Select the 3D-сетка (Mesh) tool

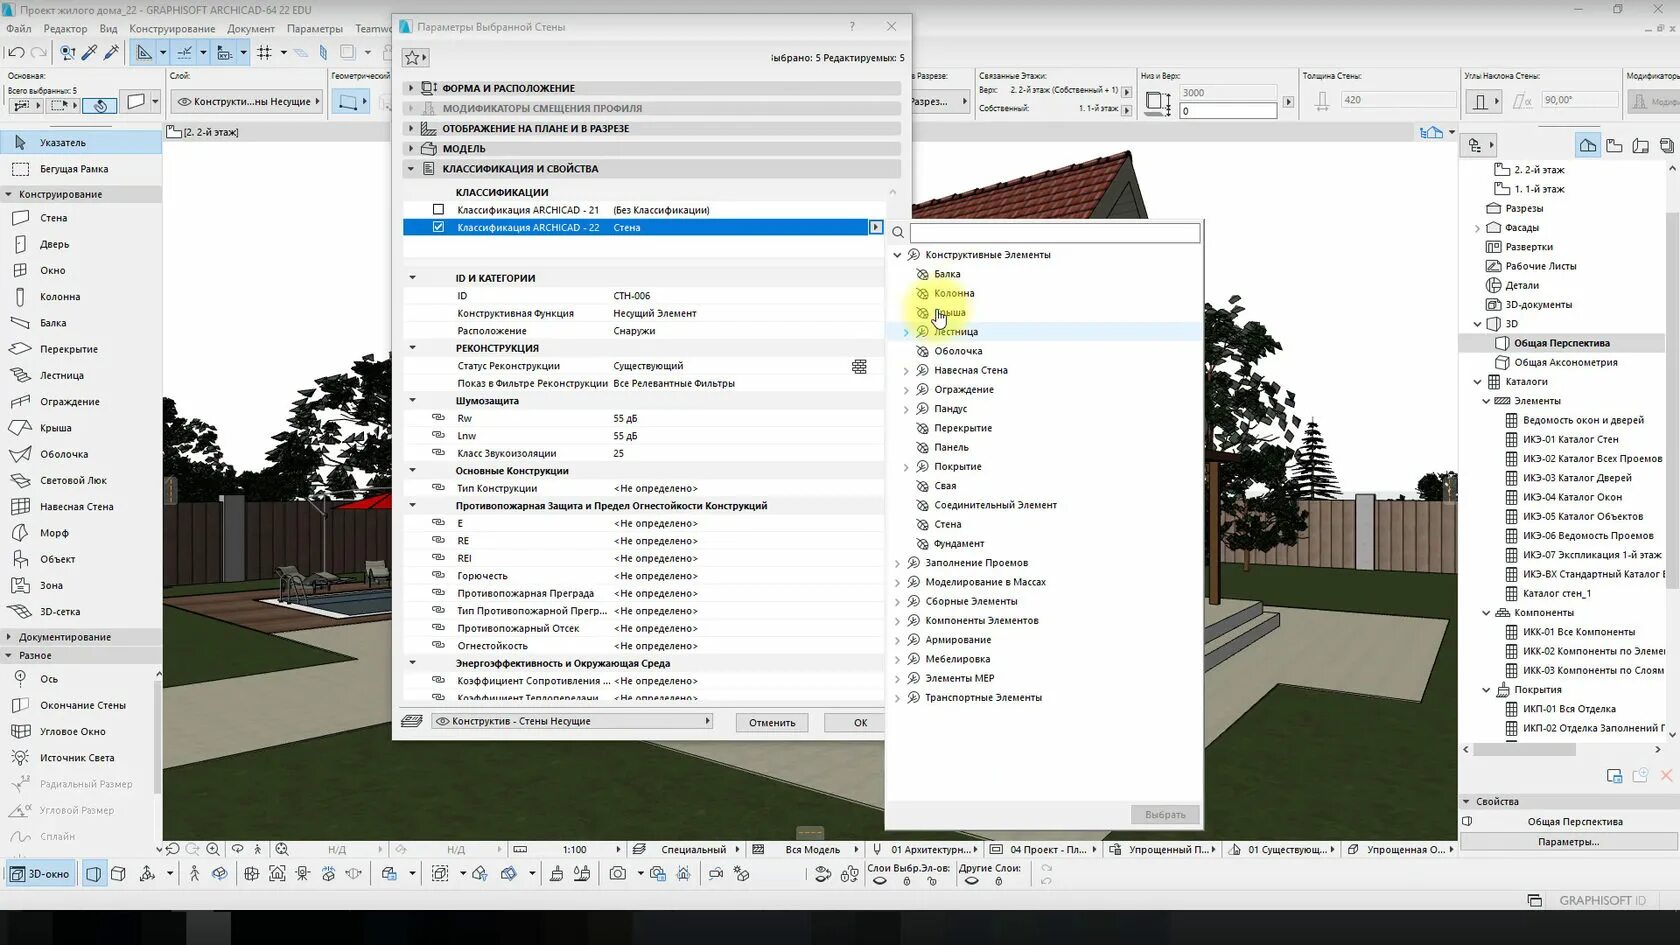60,612
